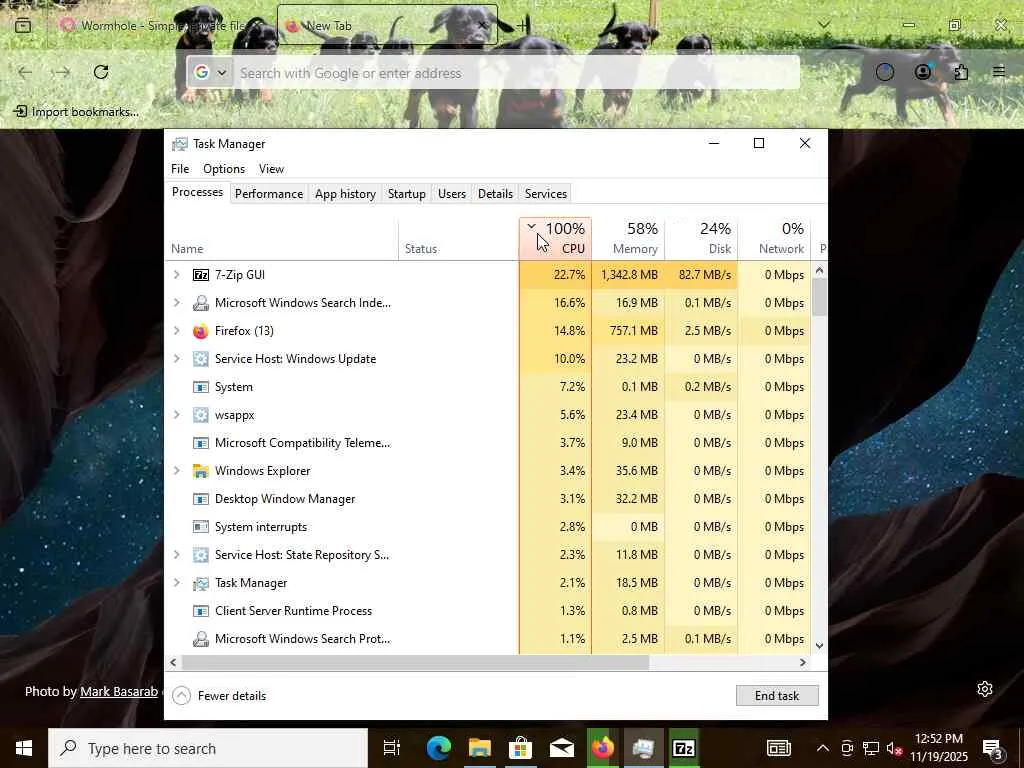Click the System interrupts icon

pyautogui.click(x=200, y=527)
